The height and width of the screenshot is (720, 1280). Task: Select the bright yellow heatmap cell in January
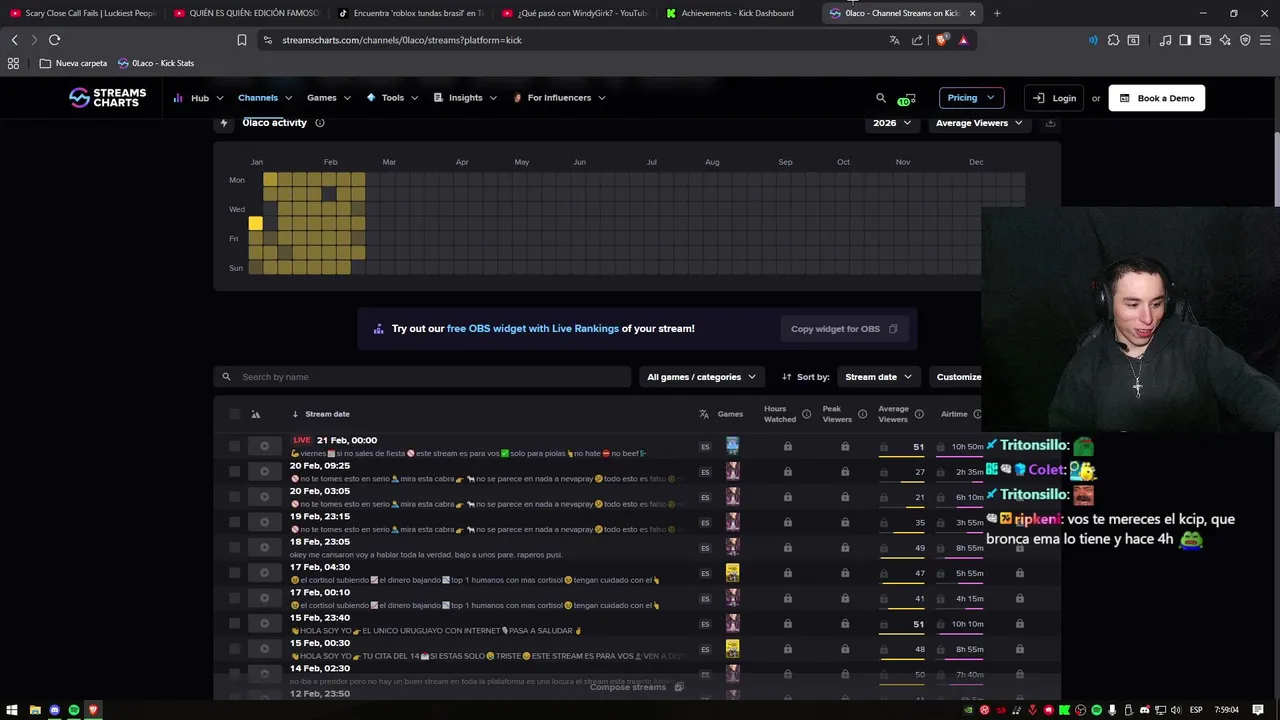tap(256, 224)
